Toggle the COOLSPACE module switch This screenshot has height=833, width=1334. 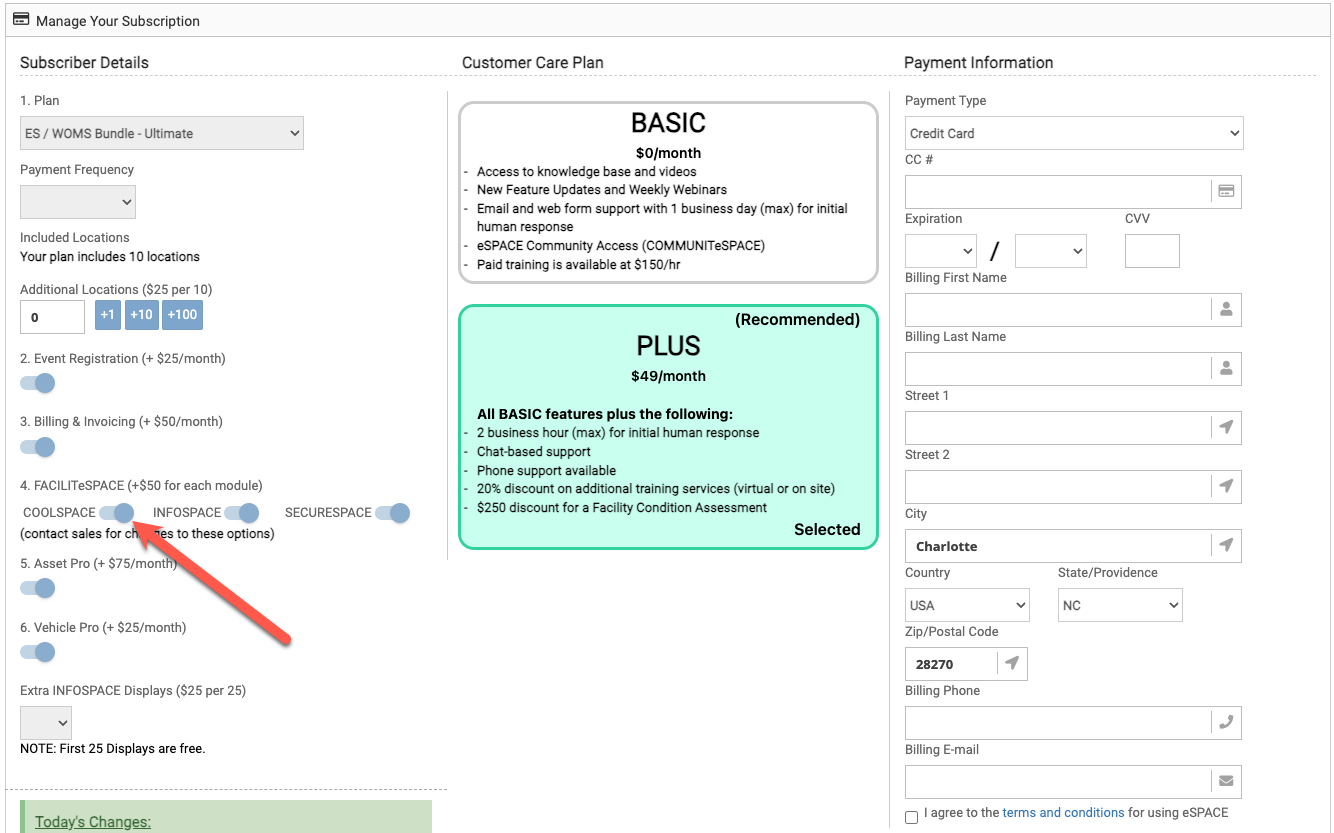[x=117, y=513]
